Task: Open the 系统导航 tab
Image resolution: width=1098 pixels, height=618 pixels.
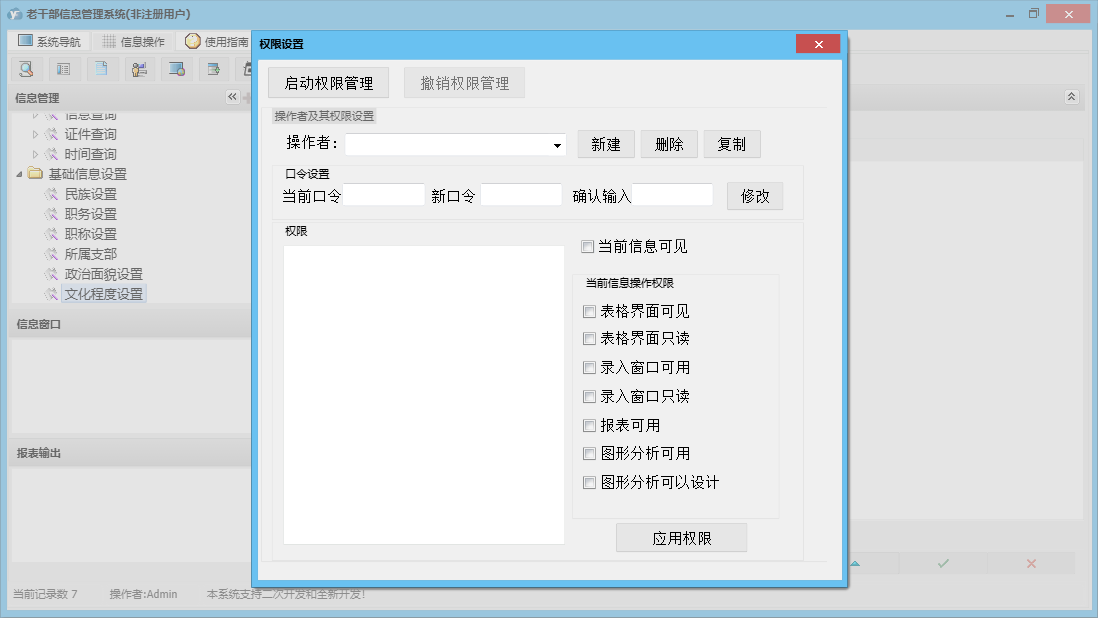Action: point(49,41)
